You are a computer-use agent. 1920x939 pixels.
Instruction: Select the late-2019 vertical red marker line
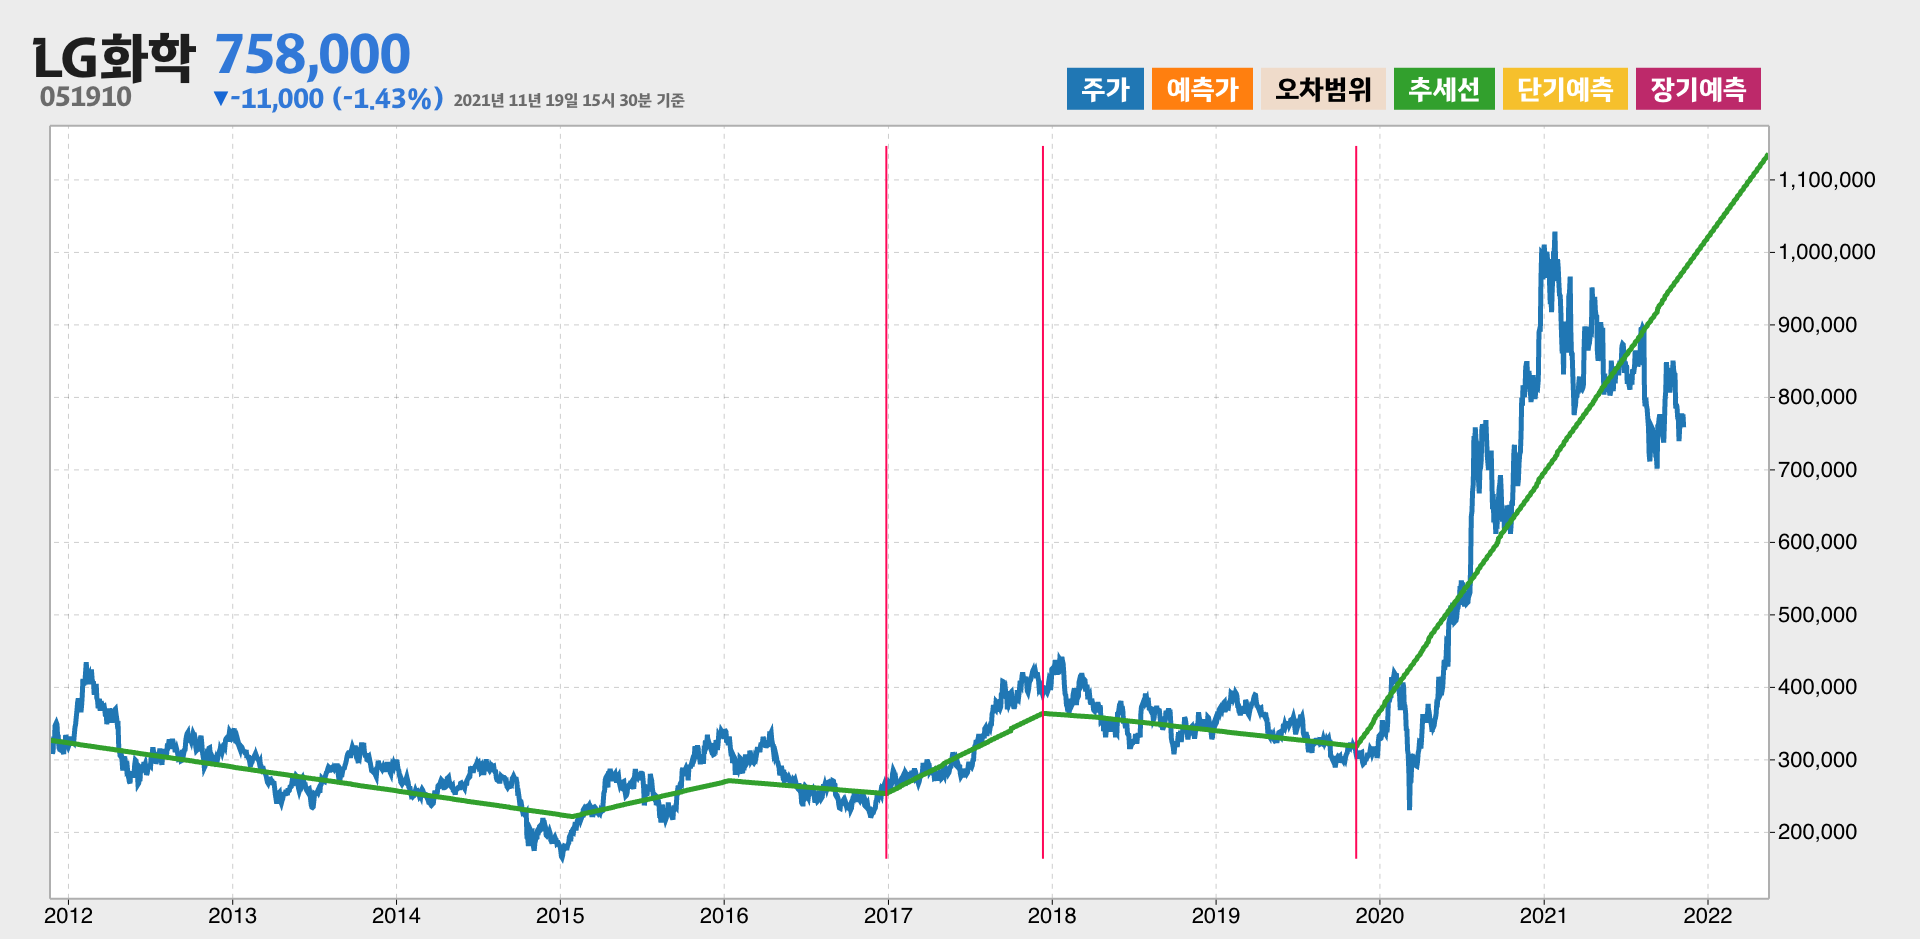click(1356, 500)
